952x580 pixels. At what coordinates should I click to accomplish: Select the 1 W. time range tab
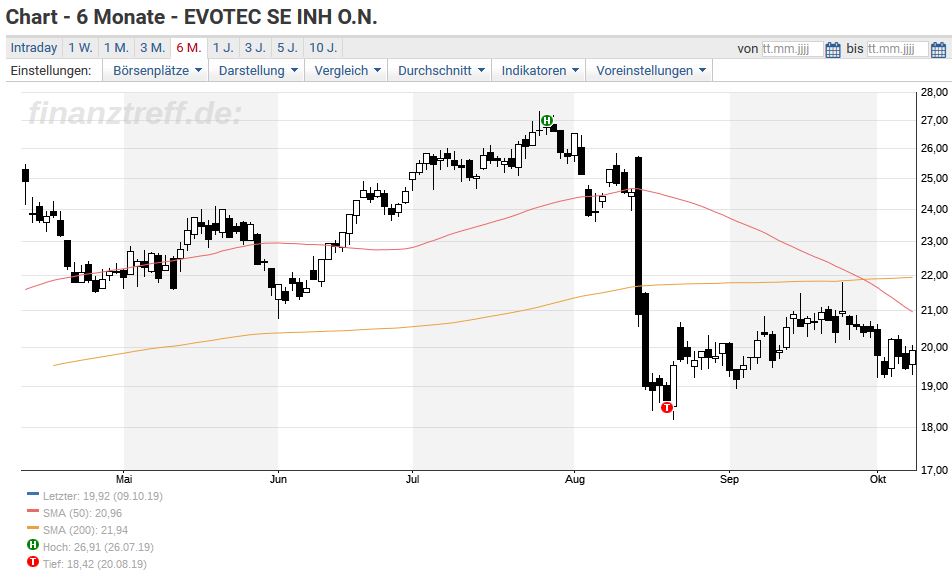pos(80,48)
